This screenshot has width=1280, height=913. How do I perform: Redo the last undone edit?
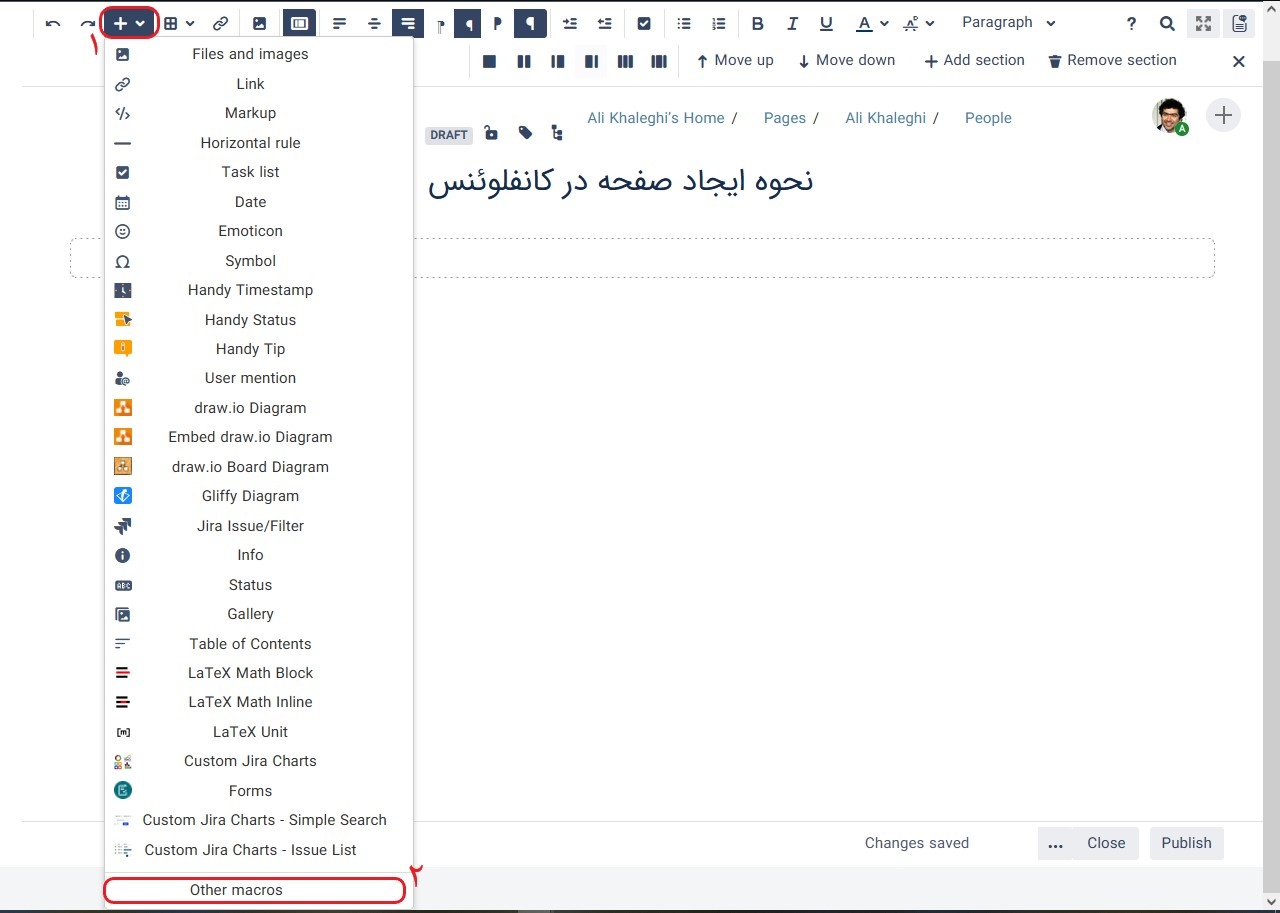[88, 23]
